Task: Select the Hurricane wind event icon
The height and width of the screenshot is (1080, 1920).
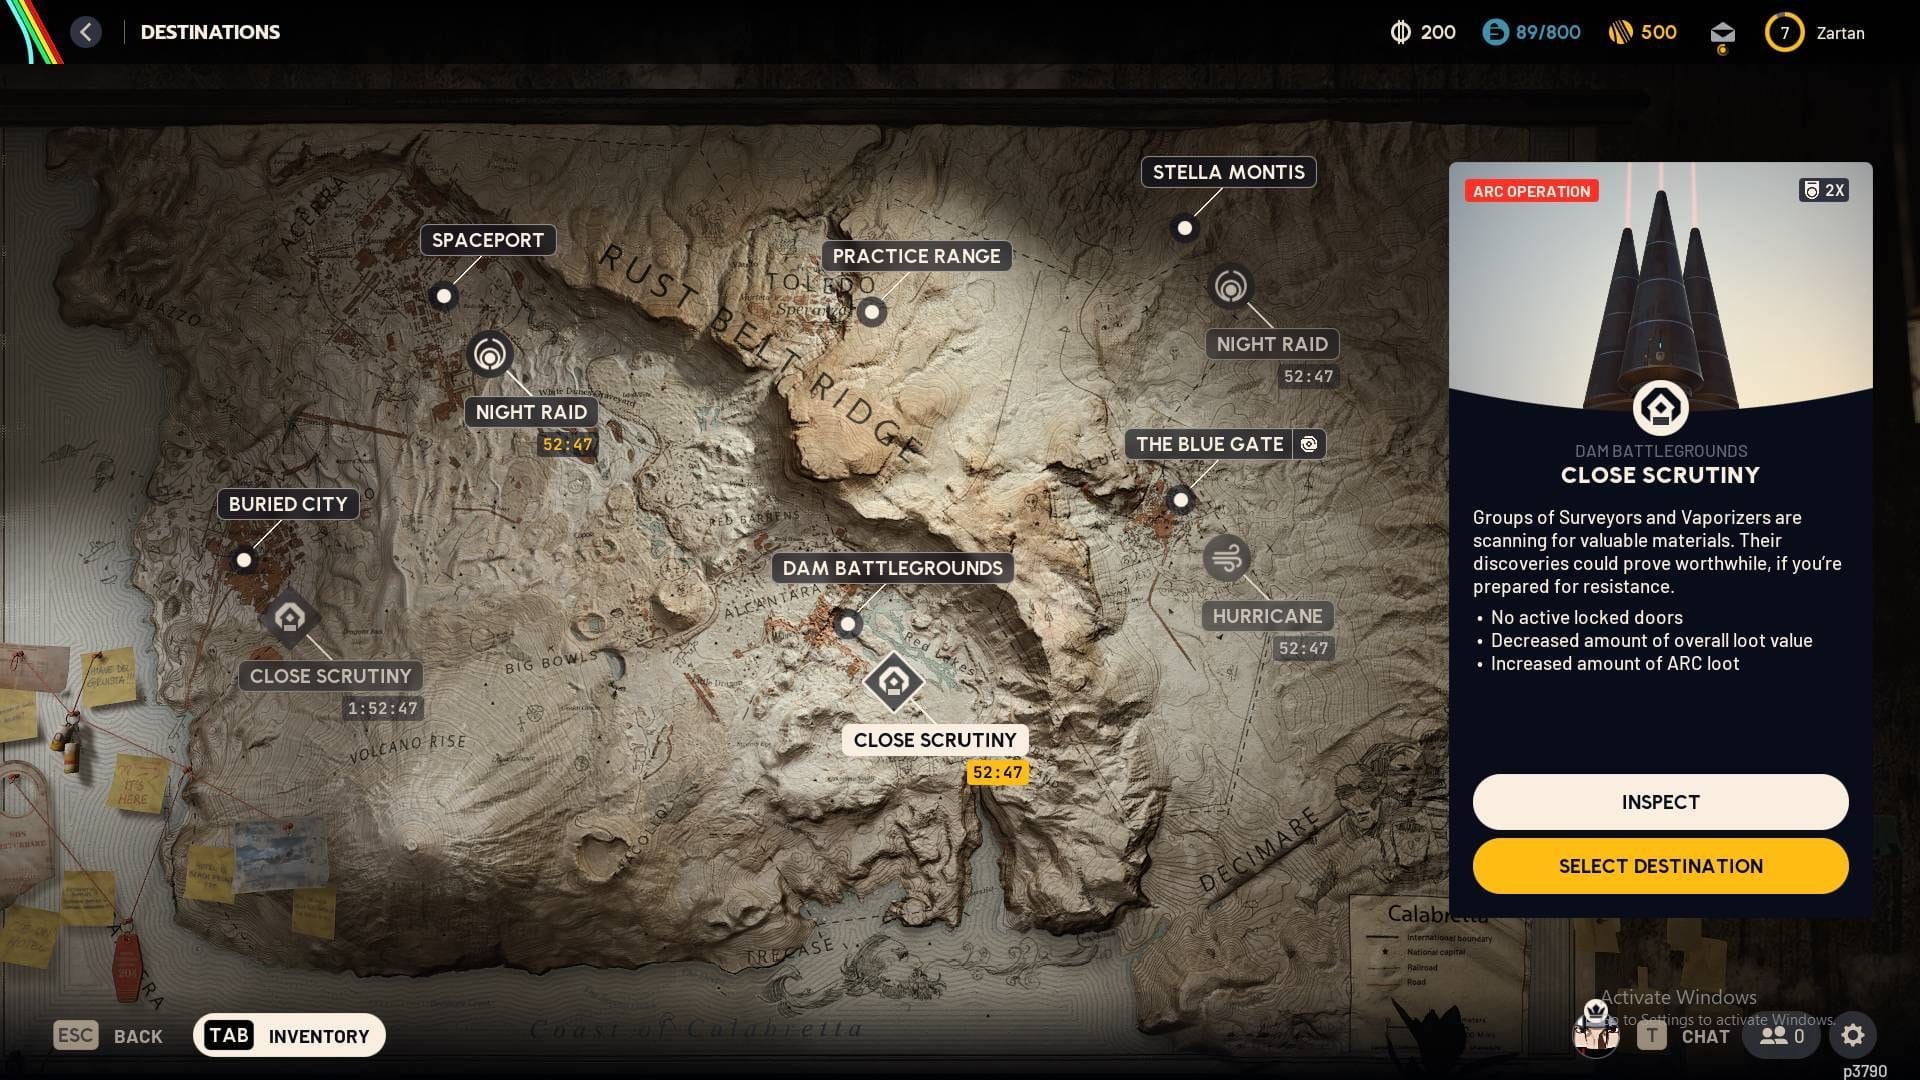Action: 1227,559
